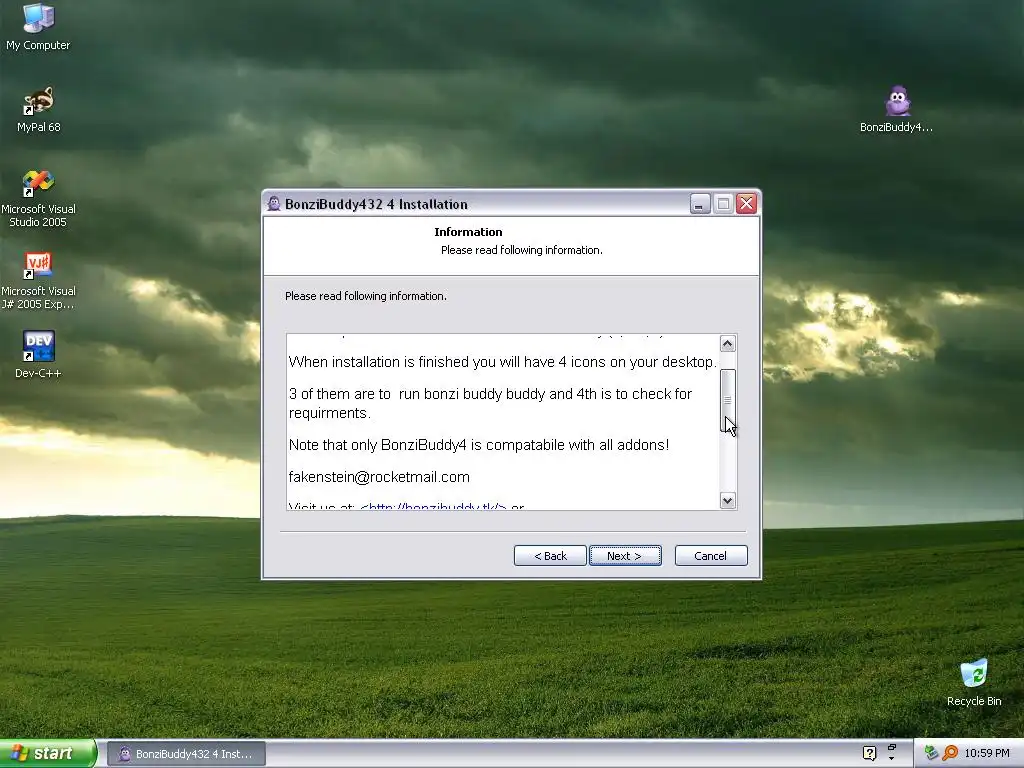
Task: Open the Windows start menu
Action: (47, 754)
